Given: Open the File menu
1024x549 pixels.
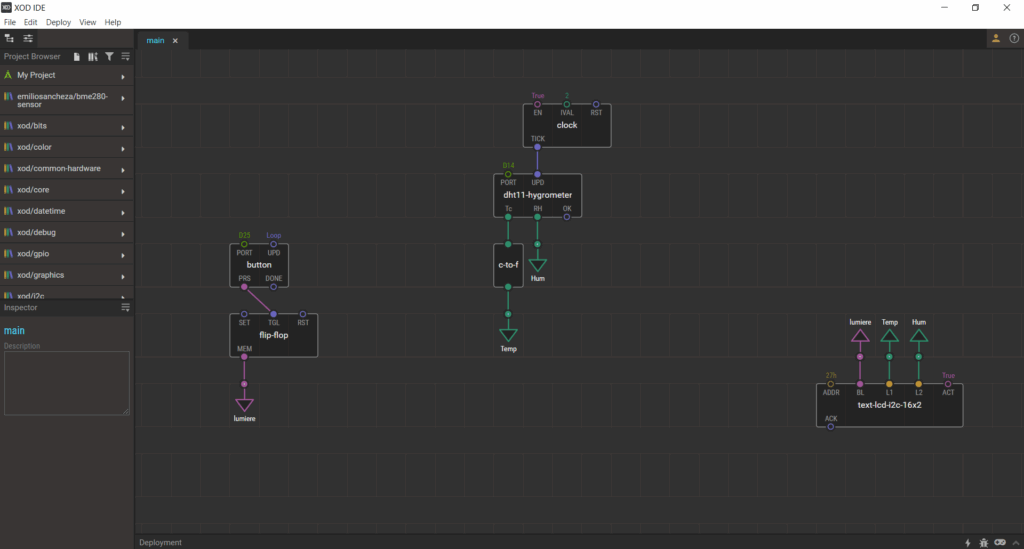Looking at the screenshot, I should coord(10,22).
